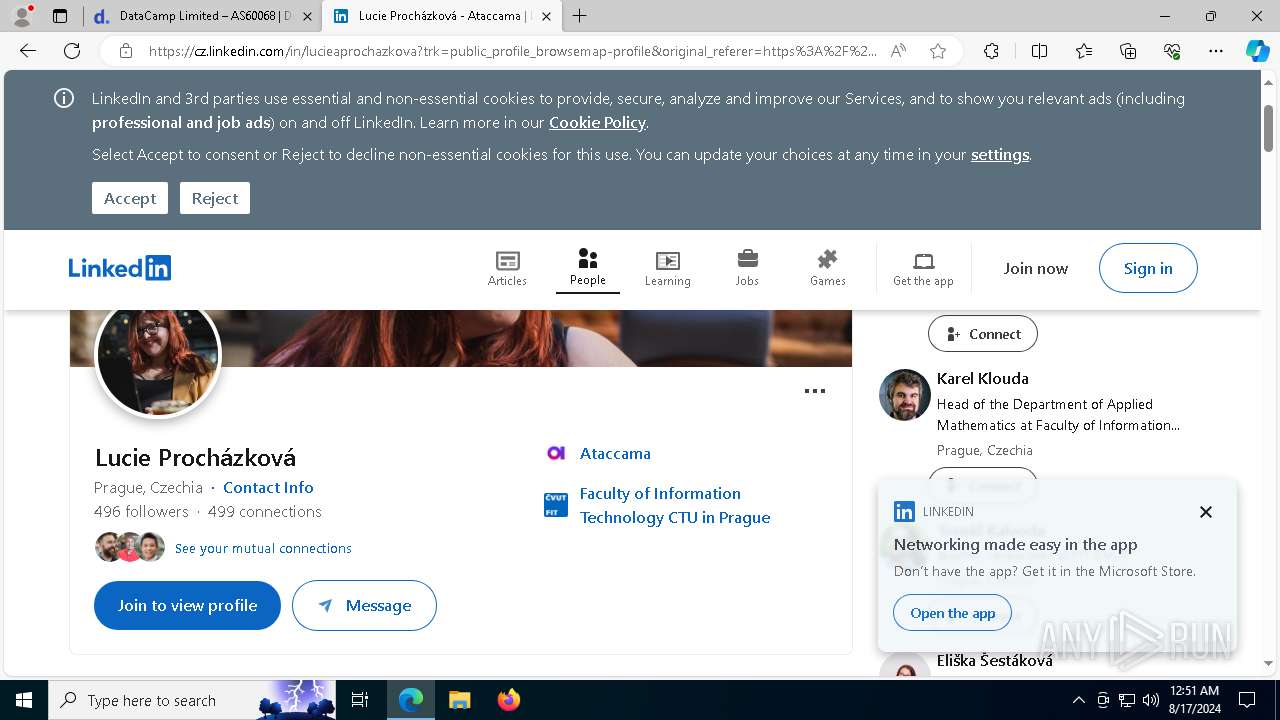Screen dimensions: 1280x720
Task: Accept the cookie consent
Action: 130,198
